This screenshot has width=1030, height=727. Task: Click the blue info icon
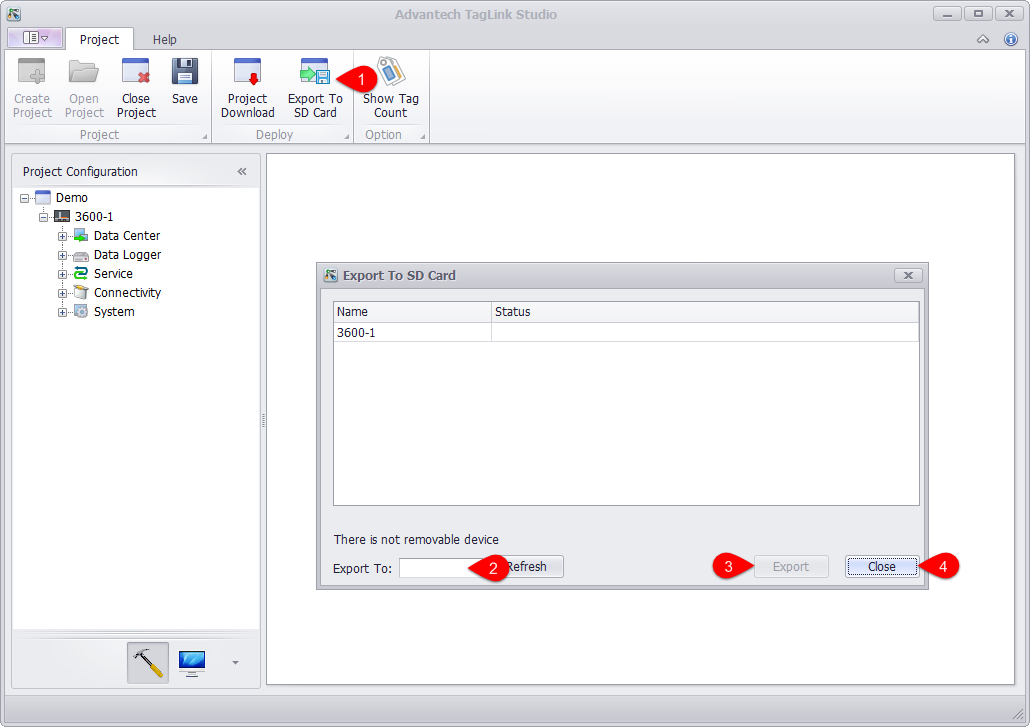coord(1010,39)
